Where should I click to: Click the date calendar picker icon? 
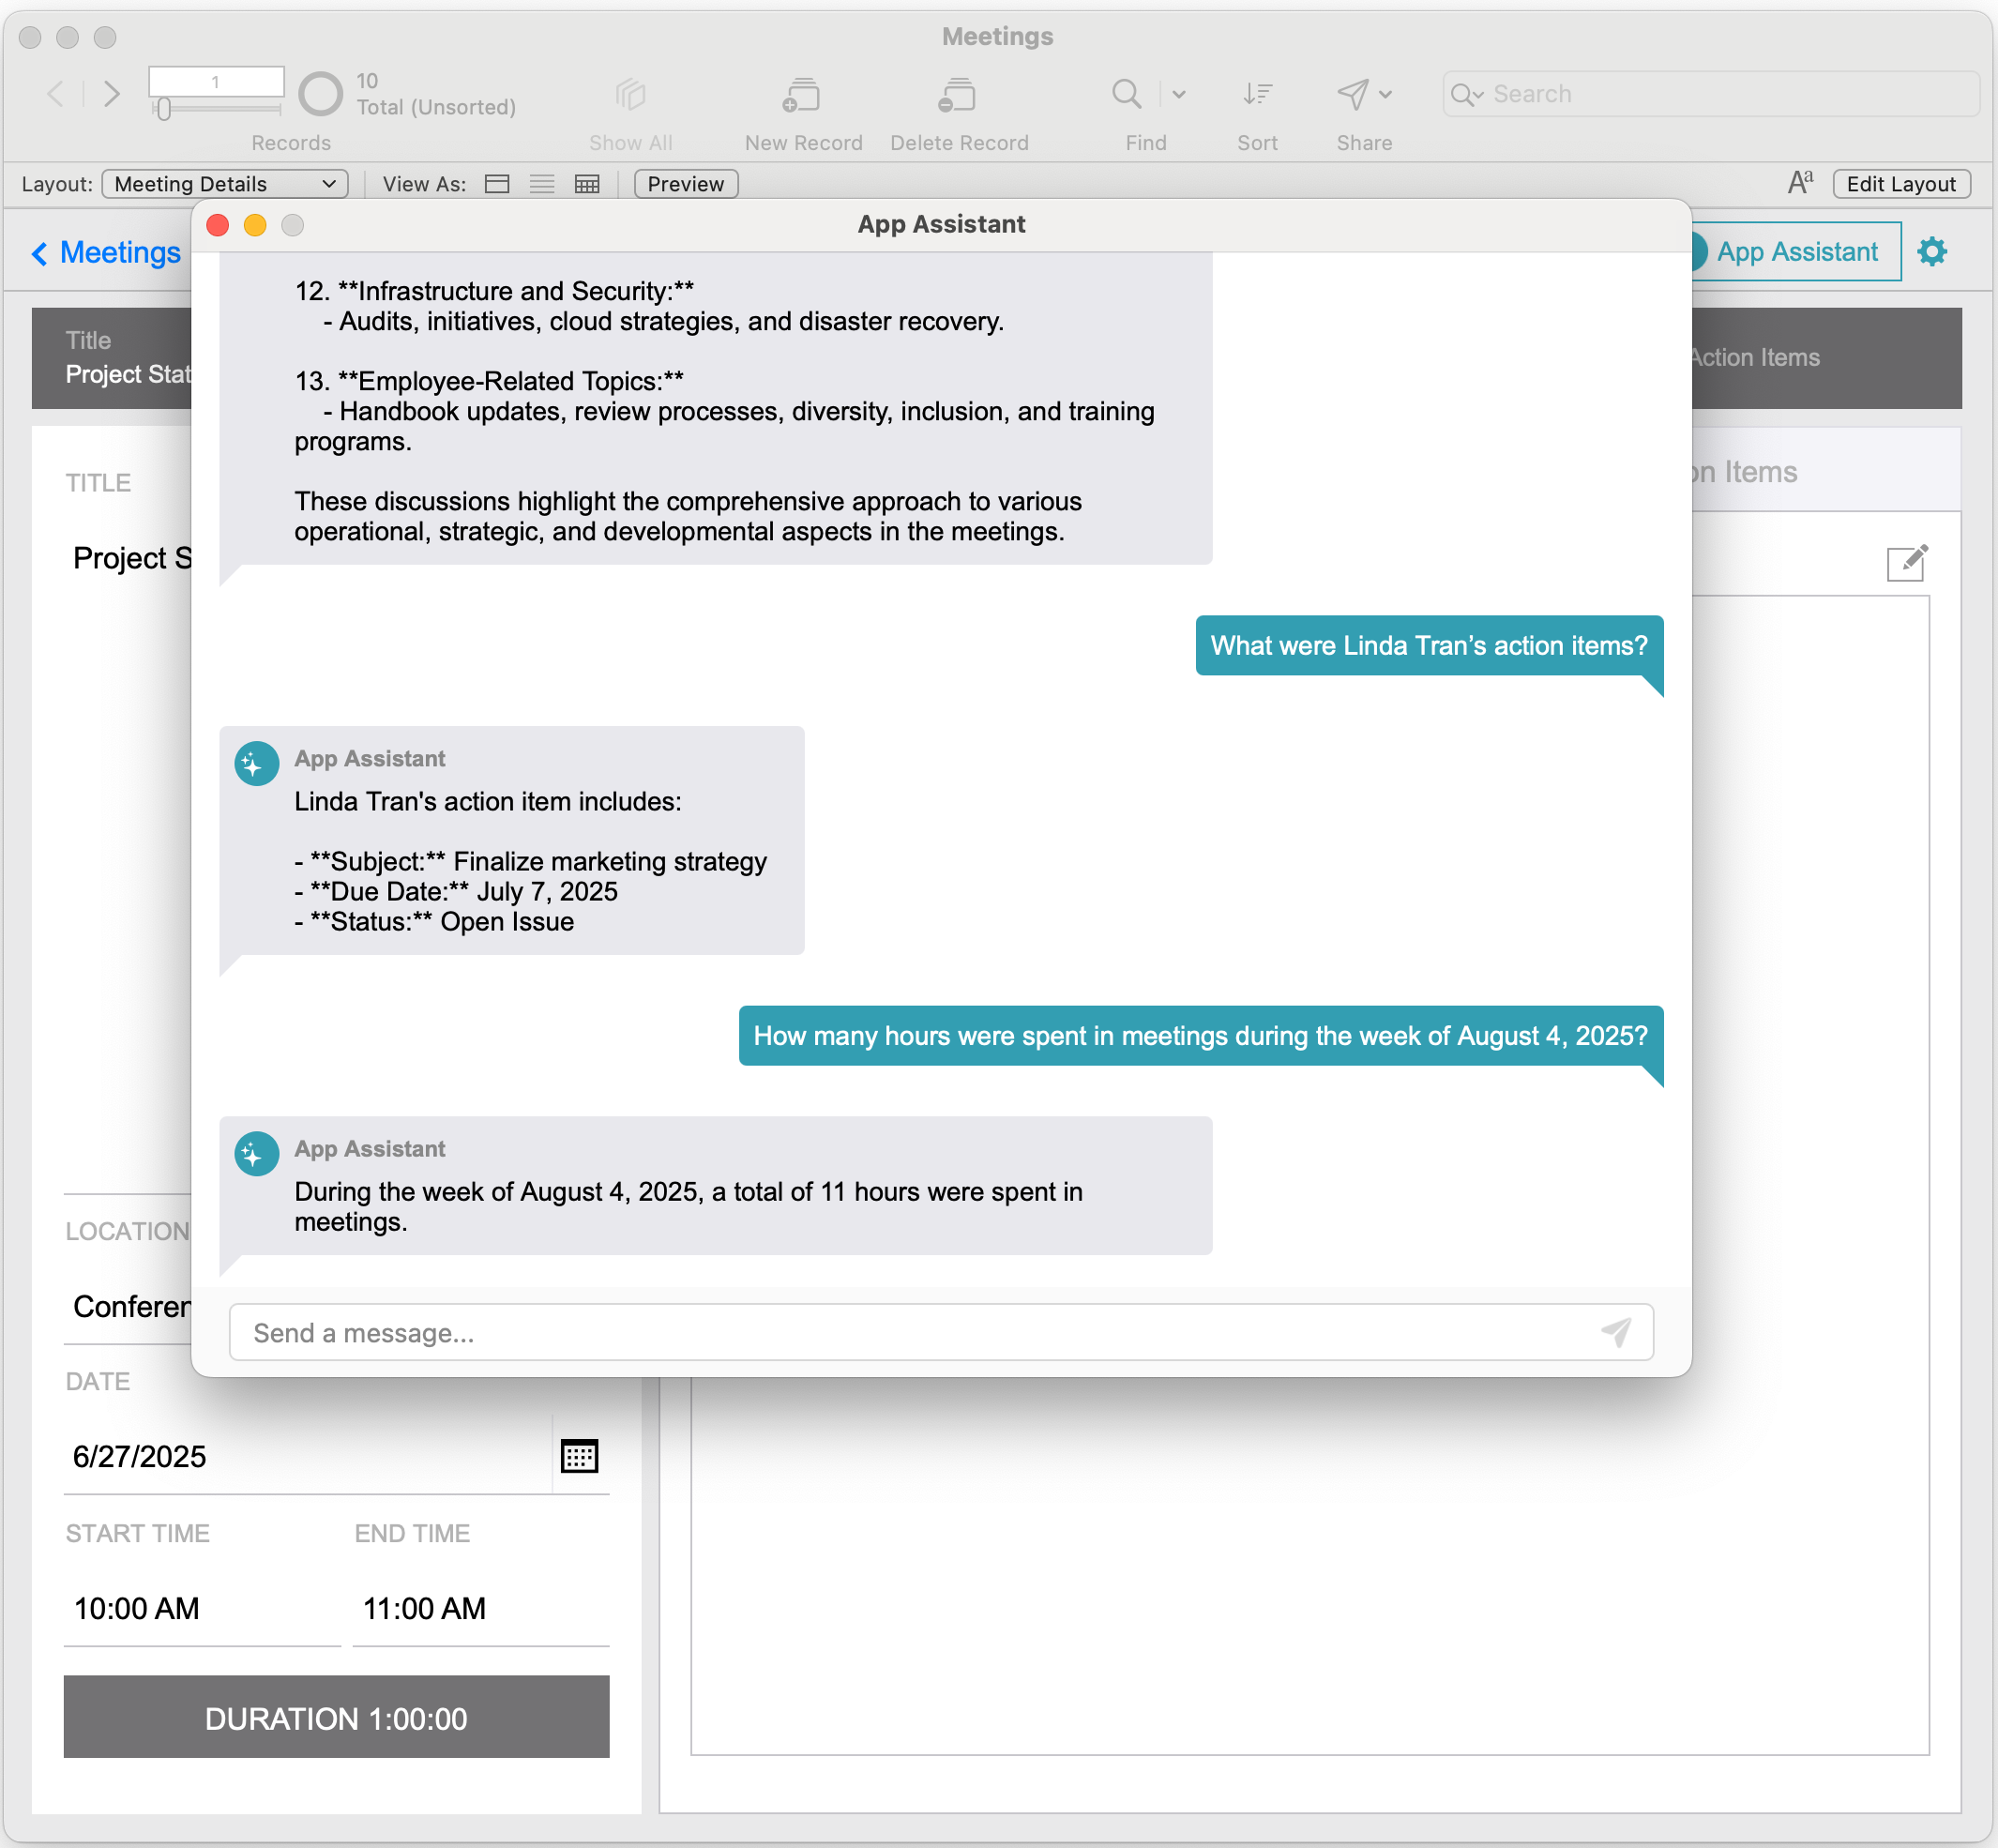point(579,1456)
